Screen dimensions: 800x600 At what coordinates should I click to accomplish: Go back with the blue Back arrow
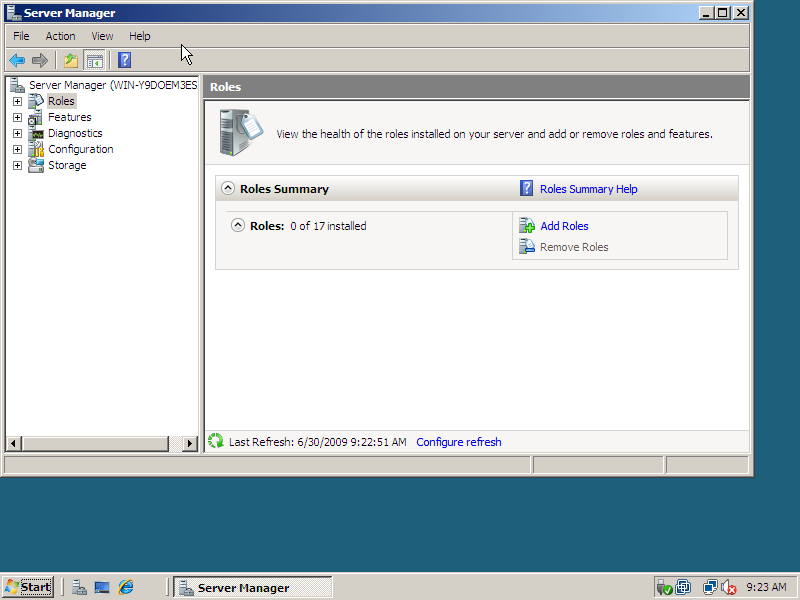(17, 61)
